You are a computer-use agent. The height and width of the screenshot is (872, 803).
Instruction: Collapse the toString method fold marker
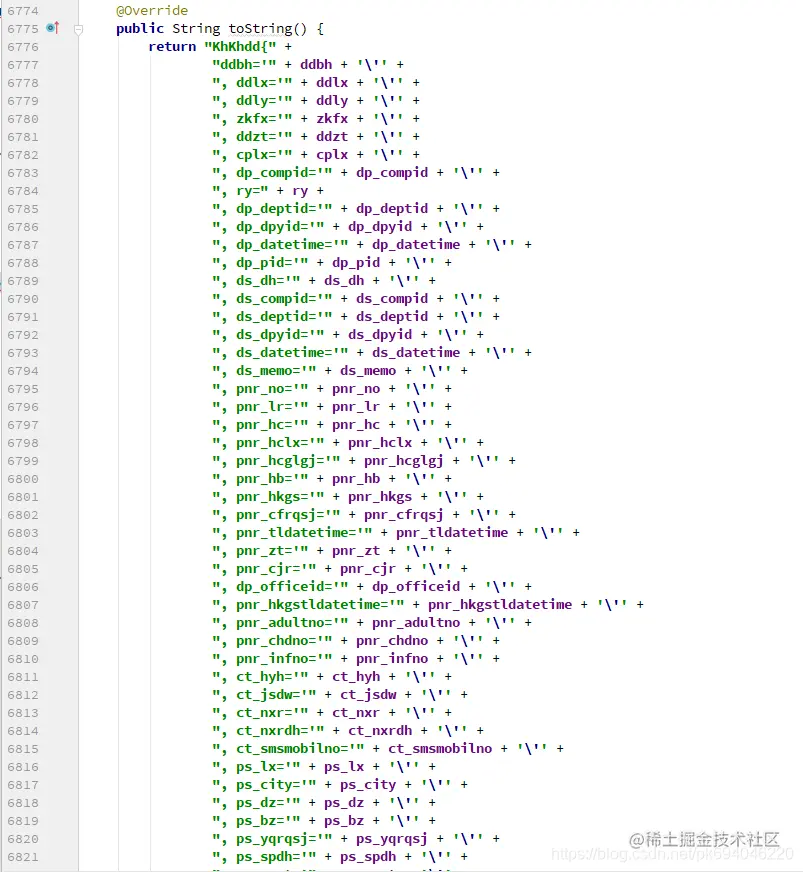tap(78, 29)
